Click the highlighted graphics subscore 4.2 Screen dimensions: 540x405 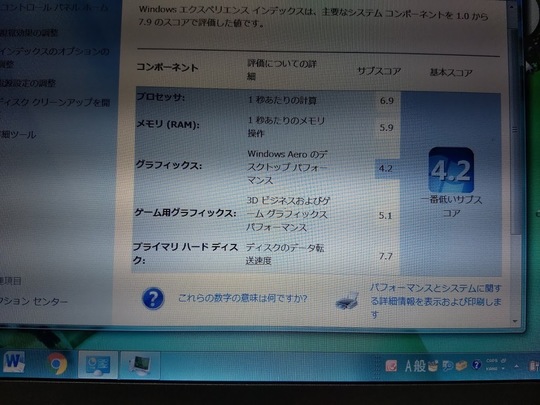click(386, 168)
